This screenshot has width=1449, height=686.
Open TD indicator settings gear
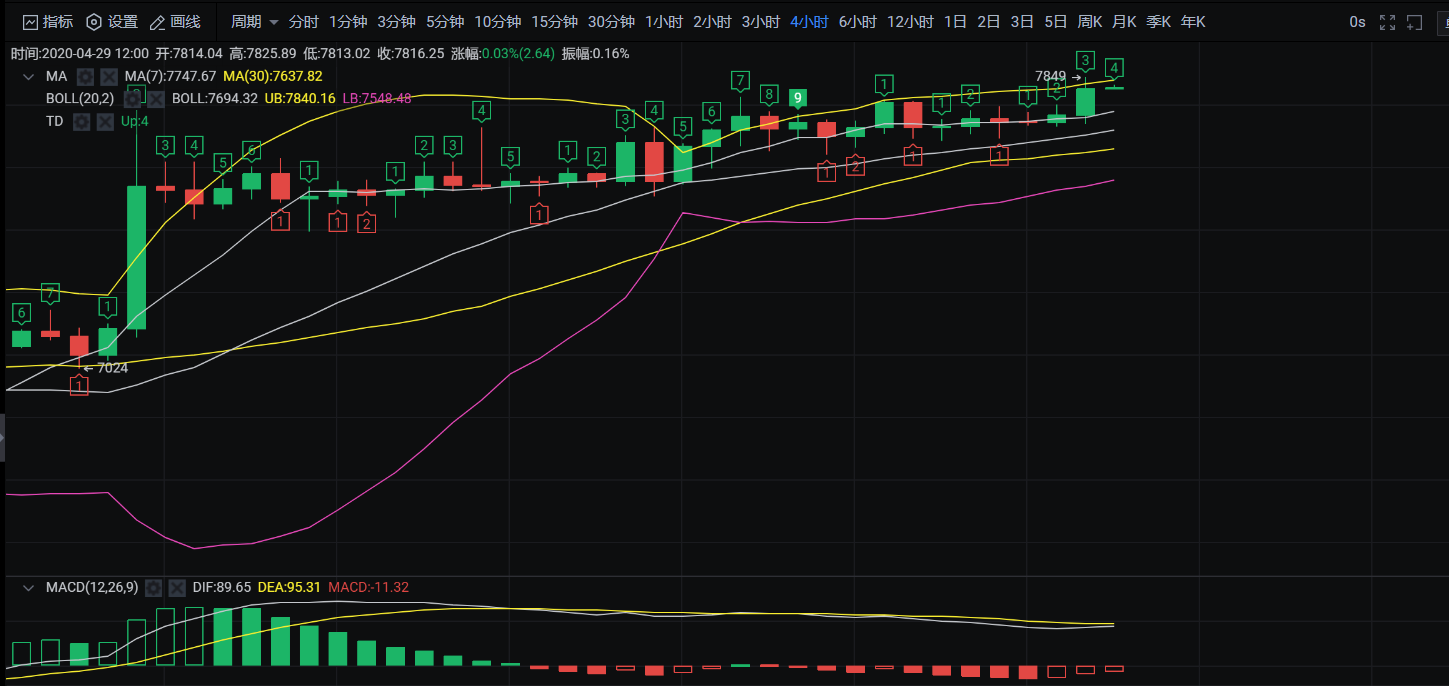click(x=82, y=121)
